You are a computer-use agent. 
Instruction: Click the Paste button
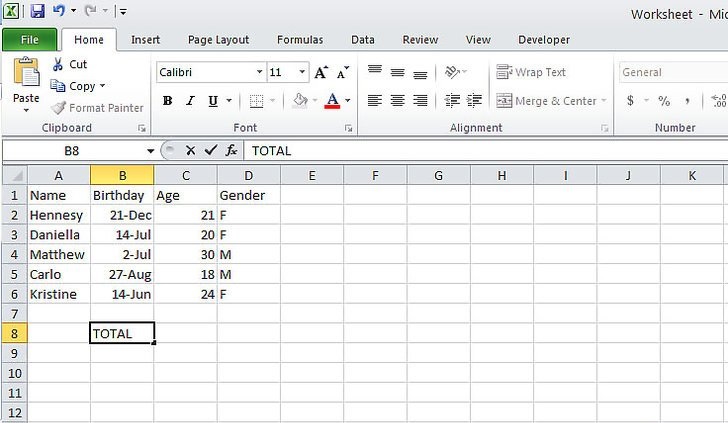coord(26,85)
